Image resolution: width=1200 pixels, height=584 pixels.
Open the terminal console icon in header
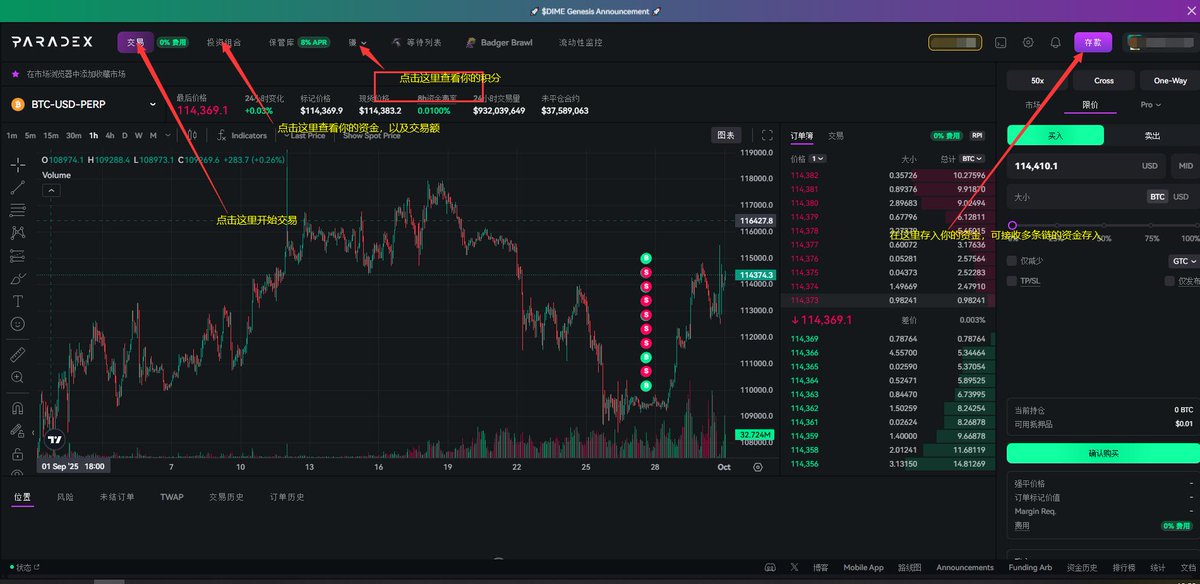tap(1001, 43)
